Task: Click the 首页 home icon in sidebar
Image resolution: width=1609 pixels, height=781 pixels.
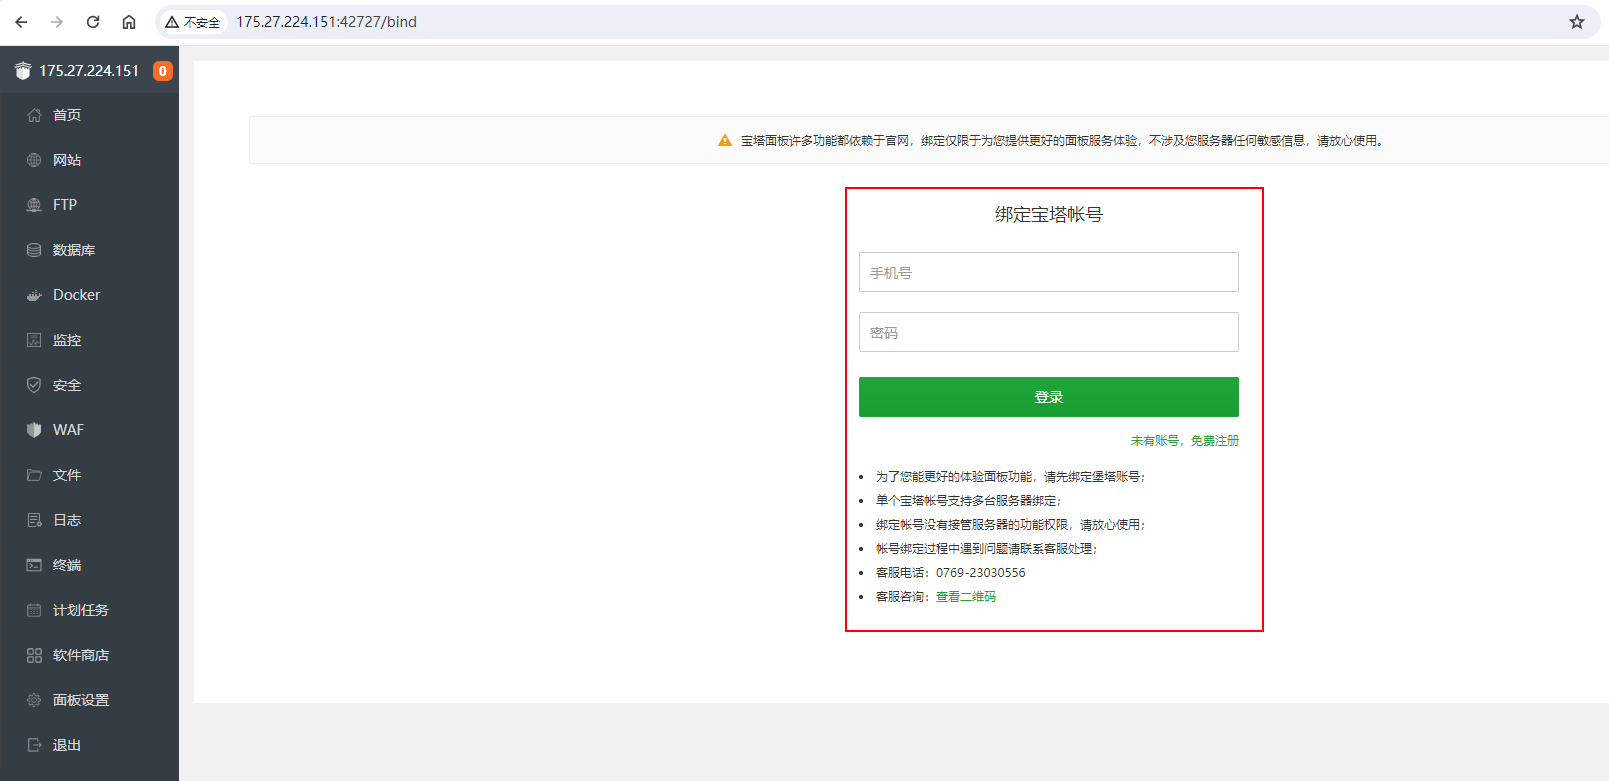Action: coord(34,115)
